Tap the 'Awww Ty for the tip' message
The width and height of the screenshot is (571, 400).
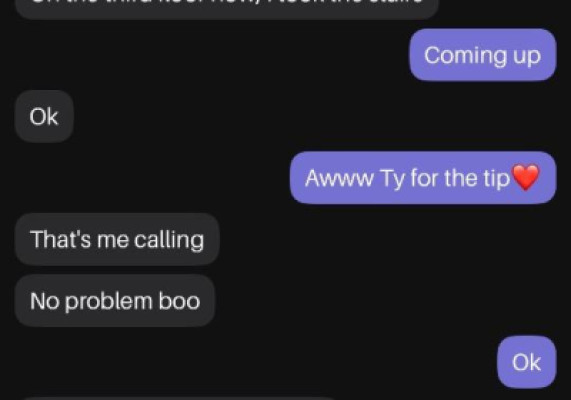click(423, 178)
